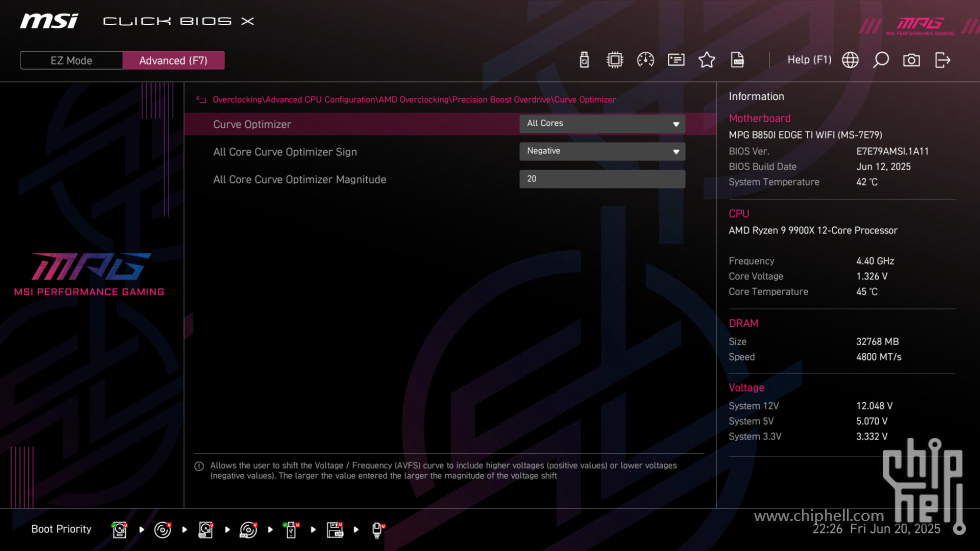Click the search magnifier icon
Image resolution: width=980 pixels, height=551 pixels.
click(881, 60)
